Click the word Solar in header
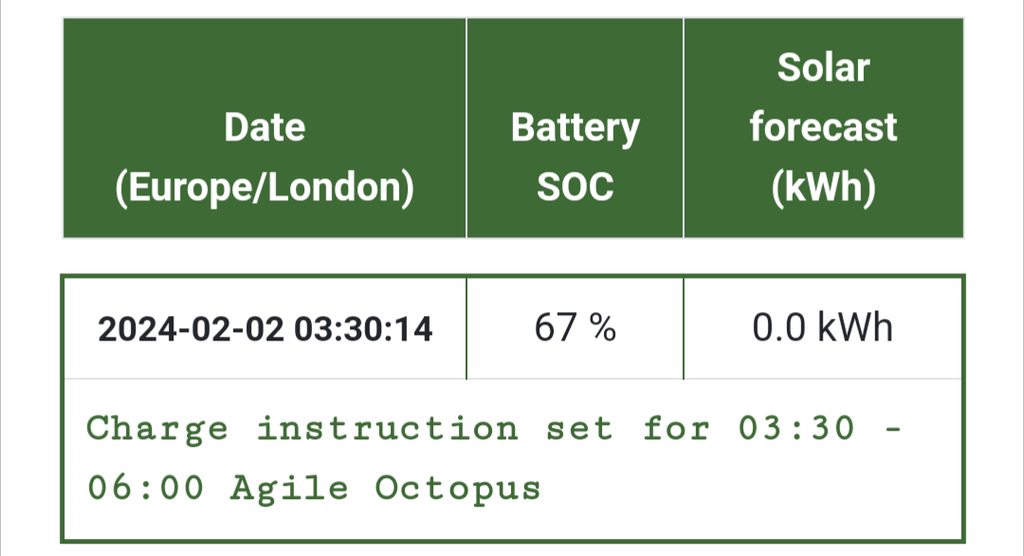The height and width of the screenshot is (556, 1024). pos(823,68)
